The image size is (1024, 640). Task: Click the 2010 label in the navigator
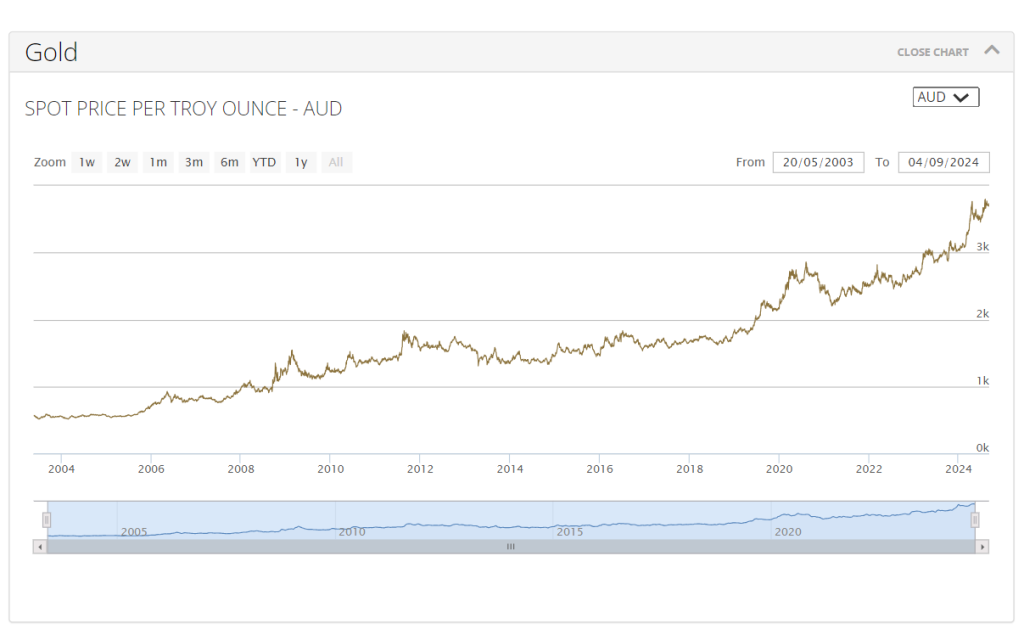352,532
